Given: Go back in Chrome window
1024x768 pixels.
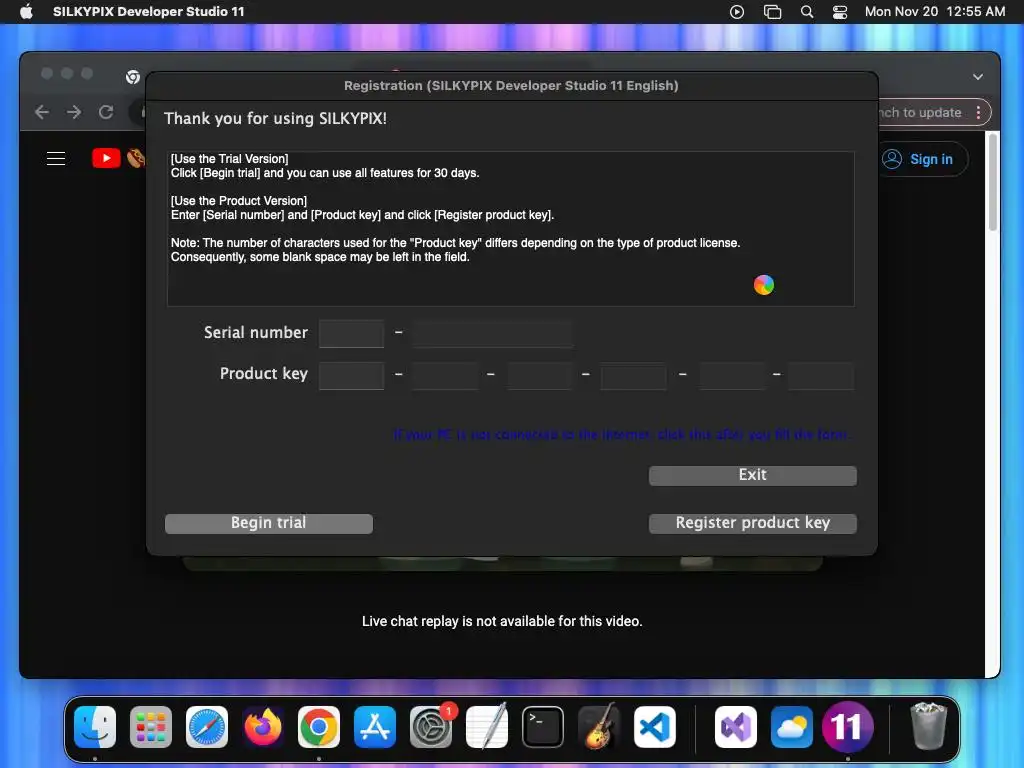Looking at the screenshot, I should click(x=42, y=112).
